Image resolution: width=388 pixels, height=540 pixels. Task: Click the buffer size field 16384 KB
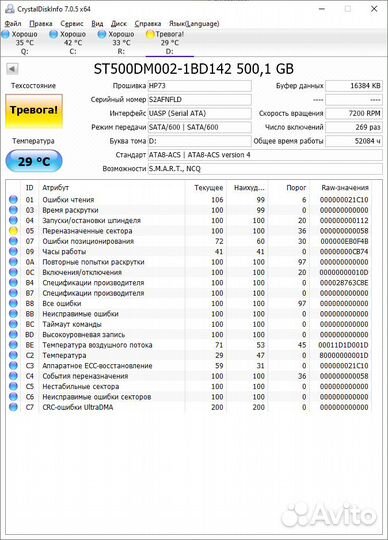point(354,86)
